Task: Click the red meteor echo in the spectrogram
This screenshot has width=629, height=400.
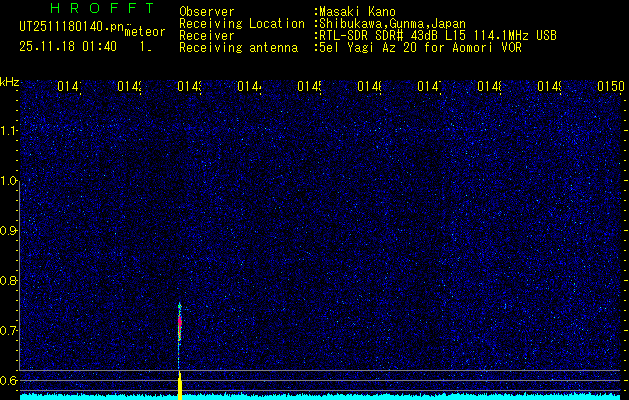Action: point(180,322)
